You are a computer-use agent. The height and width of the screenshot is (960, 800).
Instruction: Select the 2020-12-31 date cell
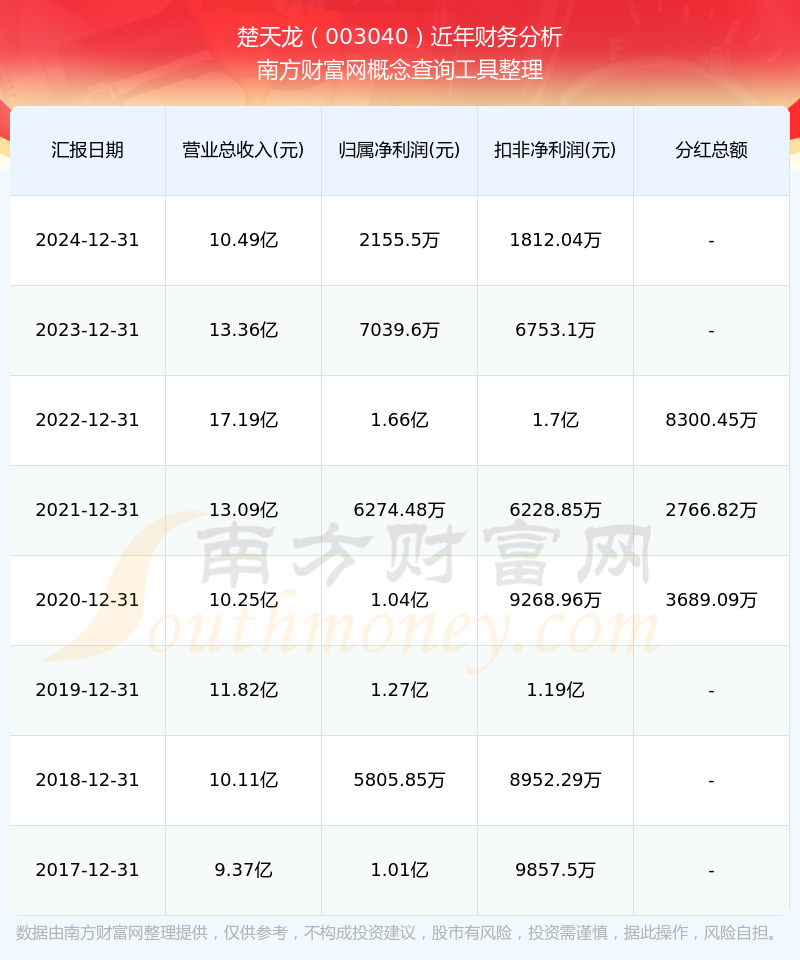click(x=88, y=600)
